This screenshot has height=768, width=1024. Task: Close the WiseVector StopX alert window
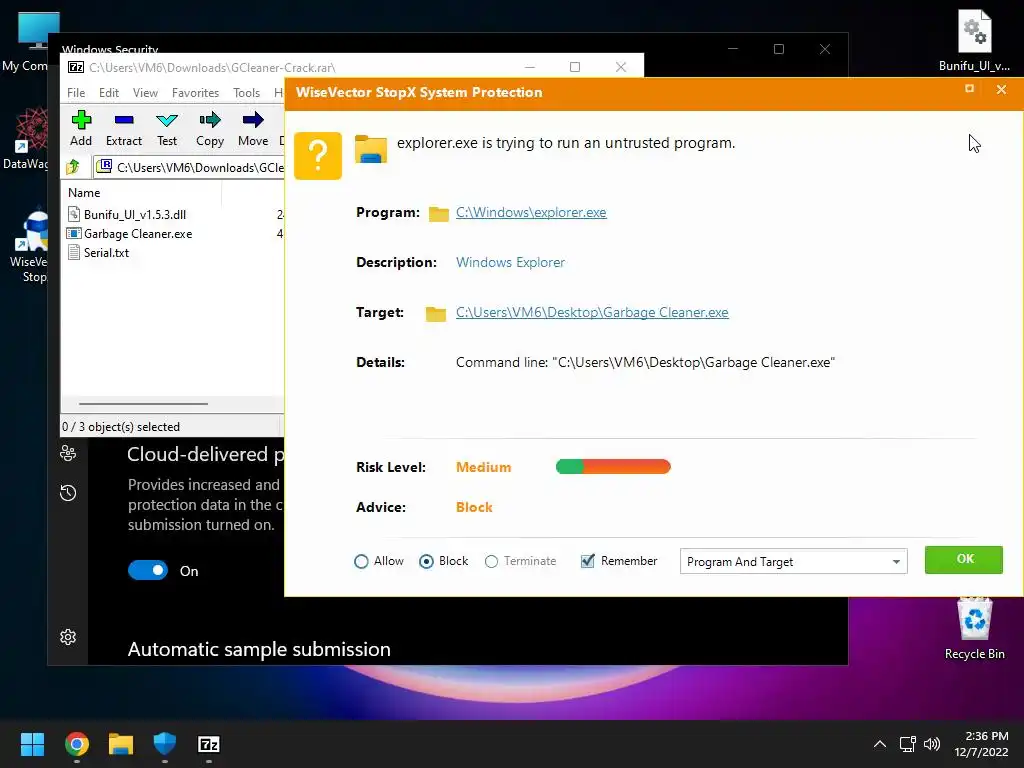[x=1001, y=89]
